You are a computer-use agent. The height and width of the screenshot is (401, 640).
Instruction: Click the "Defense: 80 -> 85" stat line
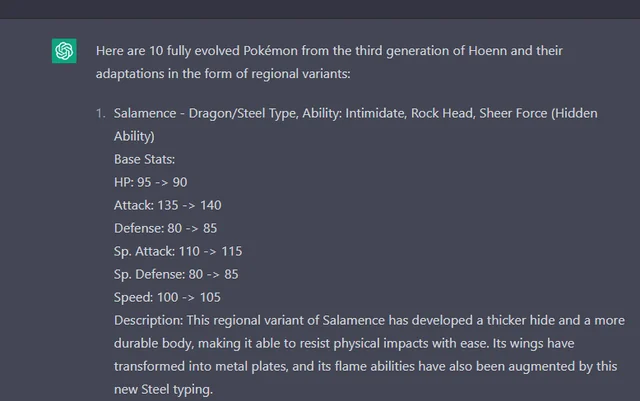coord(165,228)
